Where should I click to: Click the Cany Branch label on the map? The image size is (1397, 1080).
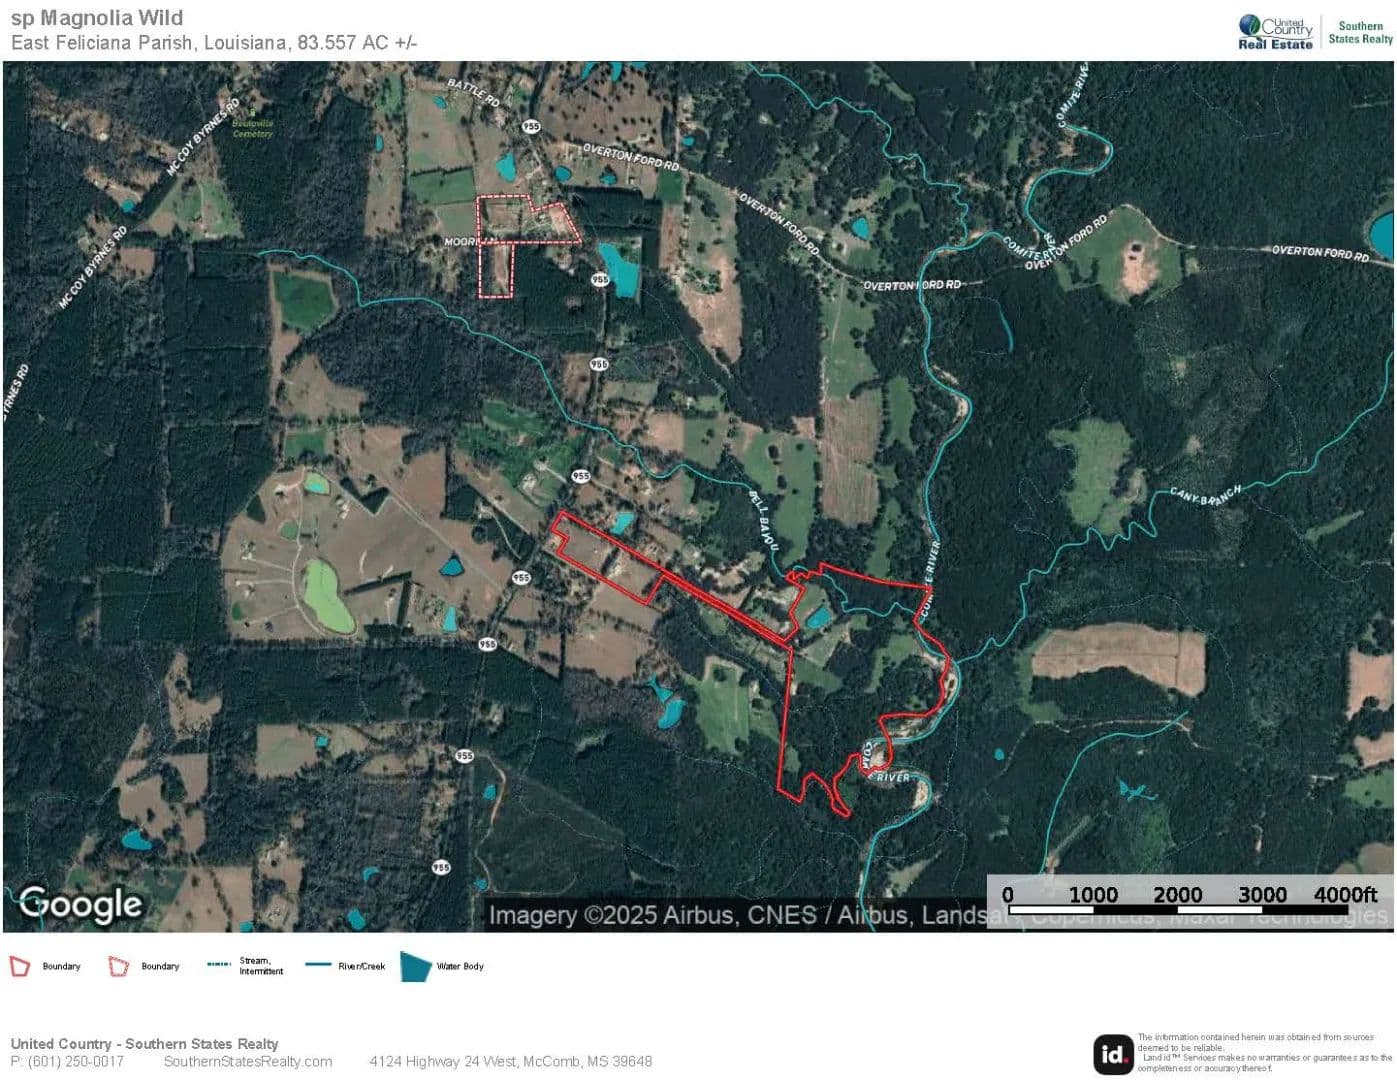pos(1205,494)
